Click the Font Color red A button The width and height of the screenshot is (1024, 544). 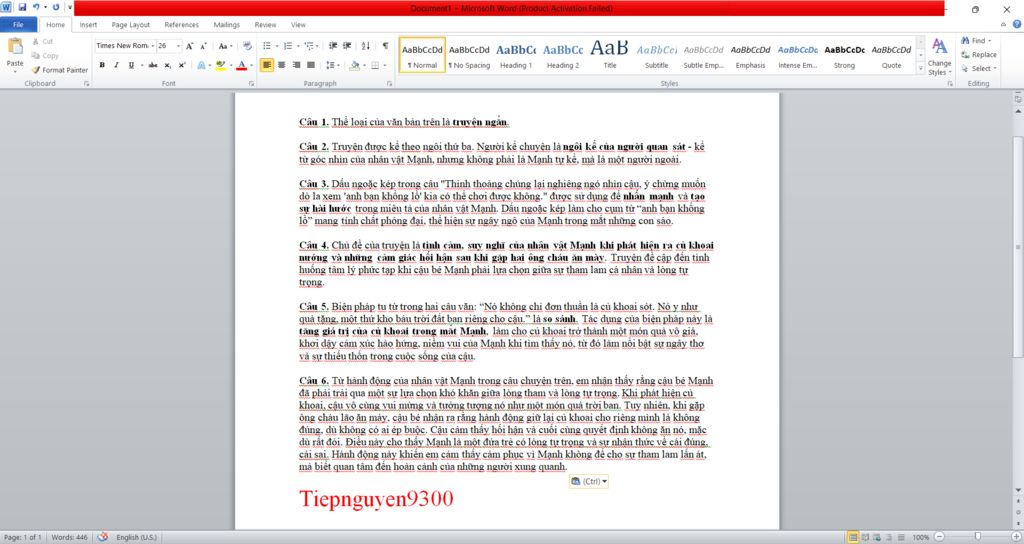pos(242,65)
